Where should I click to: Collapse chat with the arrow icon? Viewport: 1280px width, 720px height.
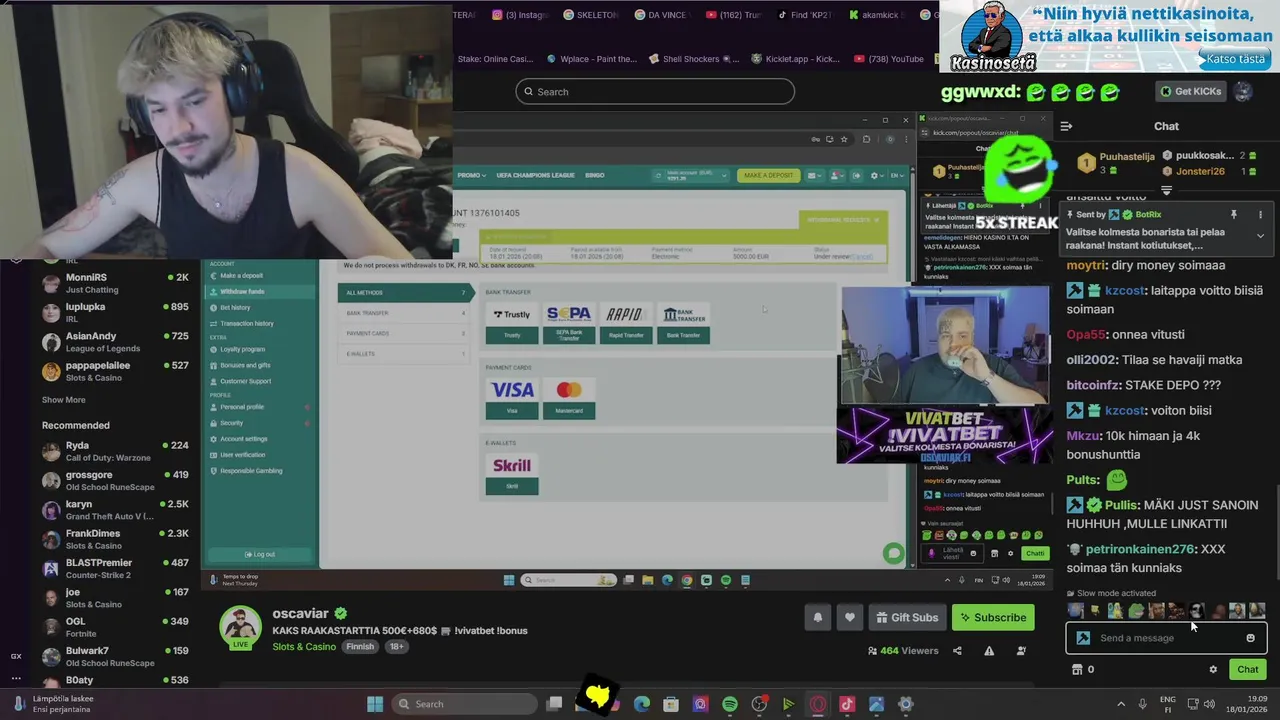tap(1066, 126)
